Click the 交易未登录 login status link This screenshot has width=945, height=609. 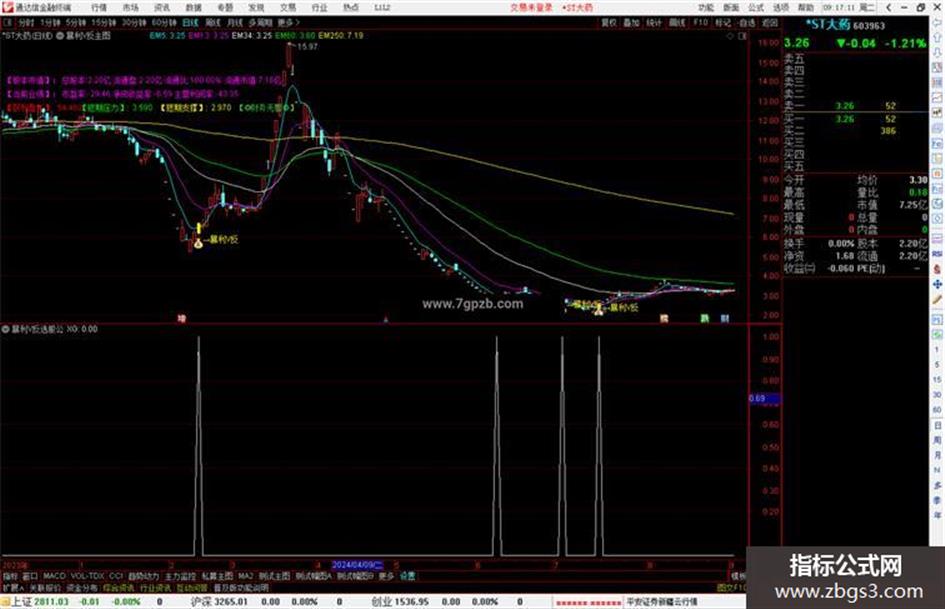tap(531, 8)
